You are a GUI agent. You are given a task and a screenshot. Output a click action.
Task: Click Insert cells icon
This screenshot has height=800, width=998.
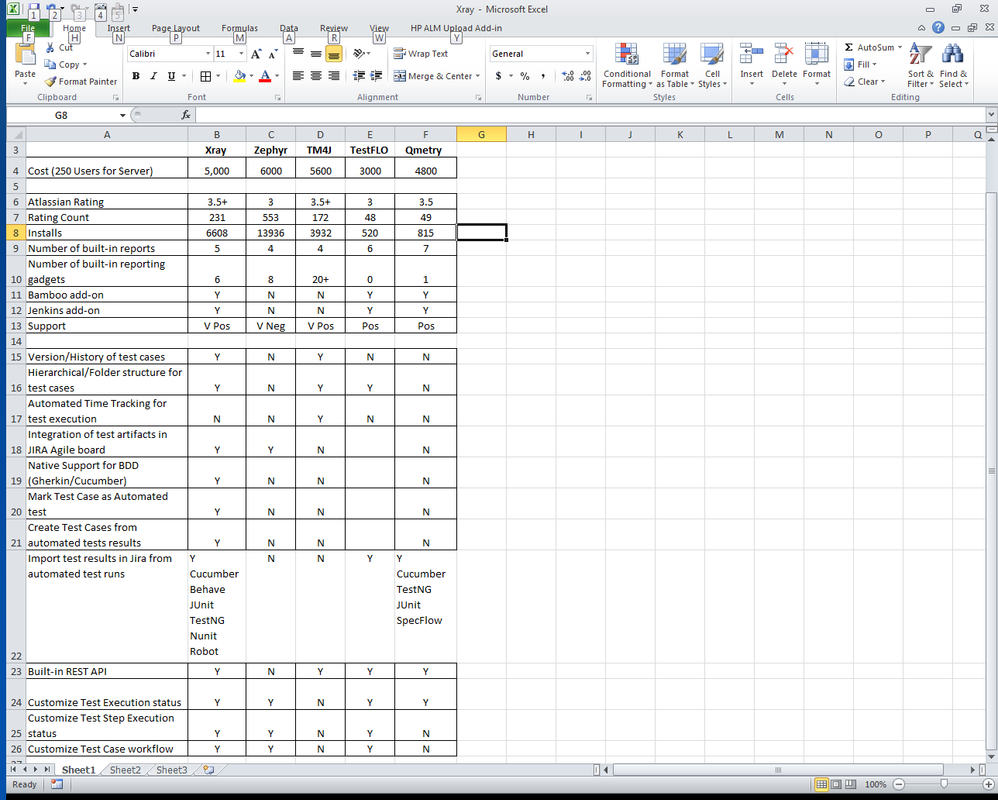[752, 55]
